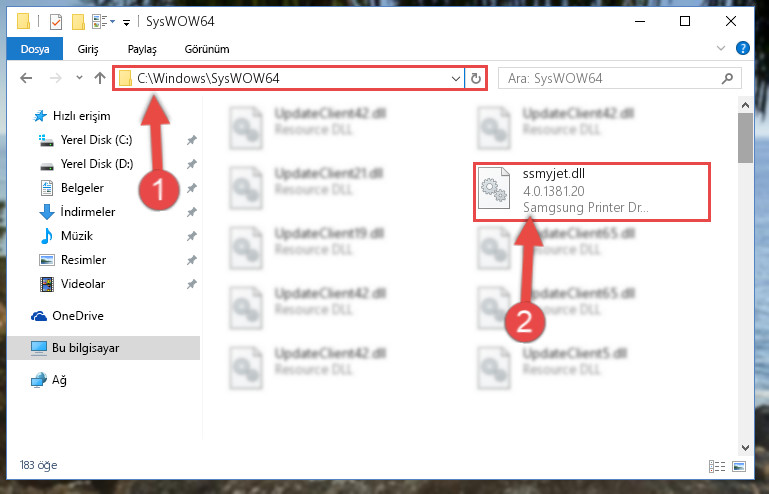This screenshot has width=769, height=494.
Task: Open the Görünüm ribbon tab
Action: pos(206,49)
